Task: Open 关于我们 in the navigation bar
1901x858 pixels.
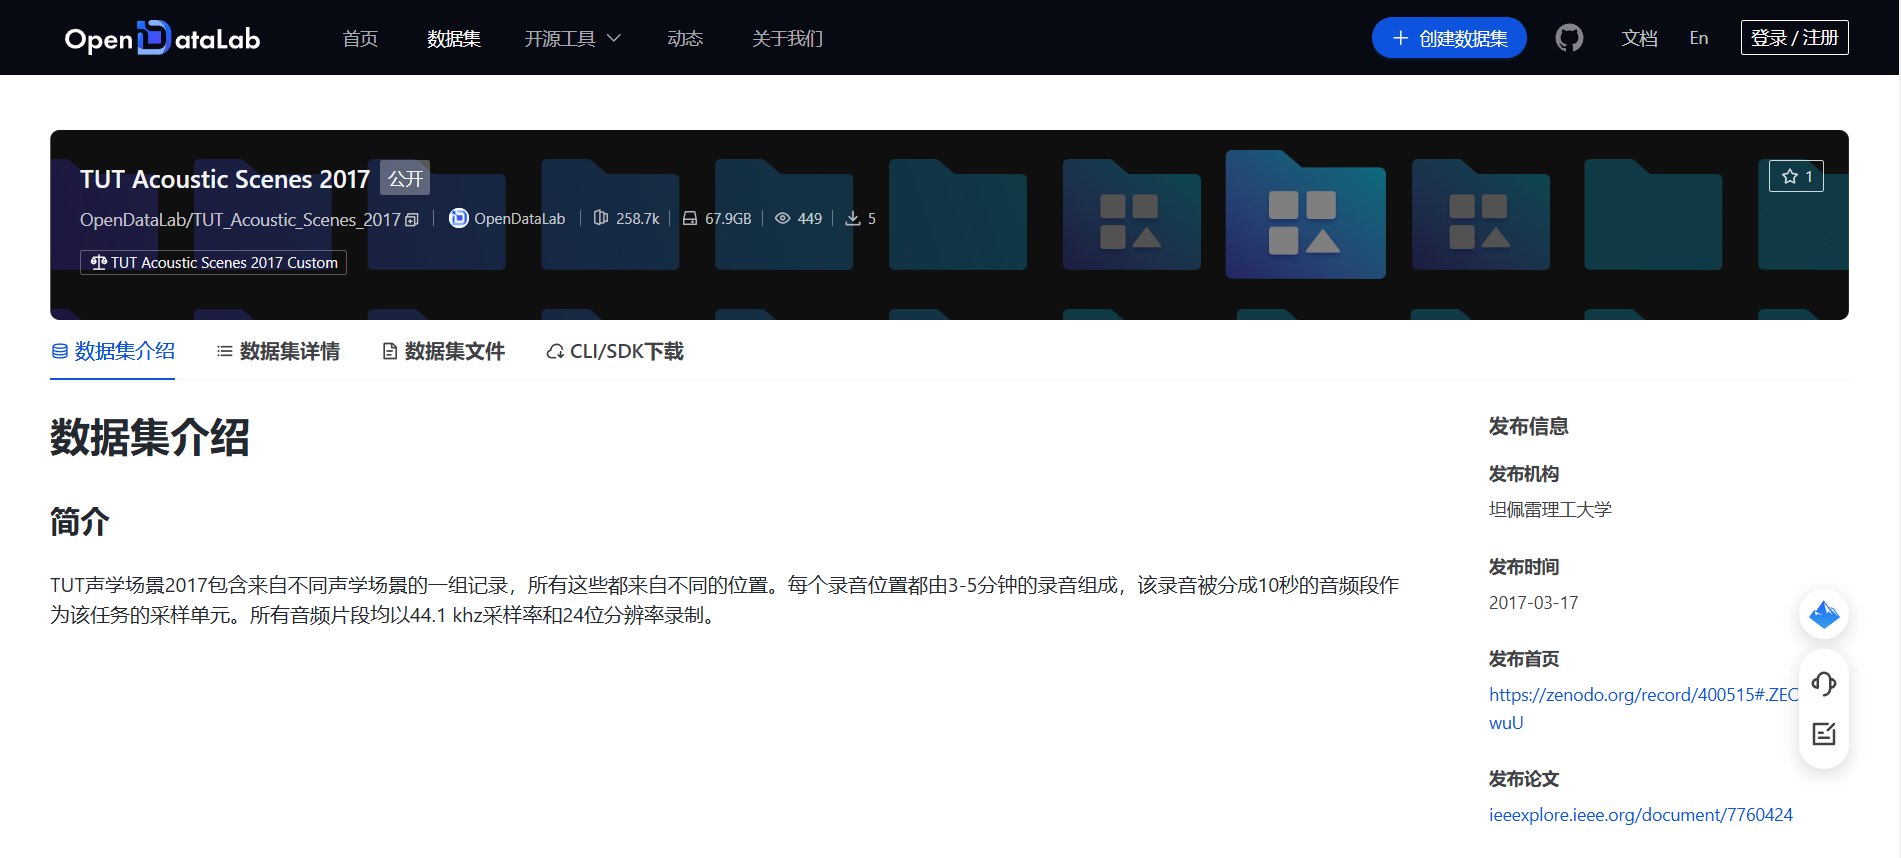Action: pyautogui.click(x=787, y=38)
